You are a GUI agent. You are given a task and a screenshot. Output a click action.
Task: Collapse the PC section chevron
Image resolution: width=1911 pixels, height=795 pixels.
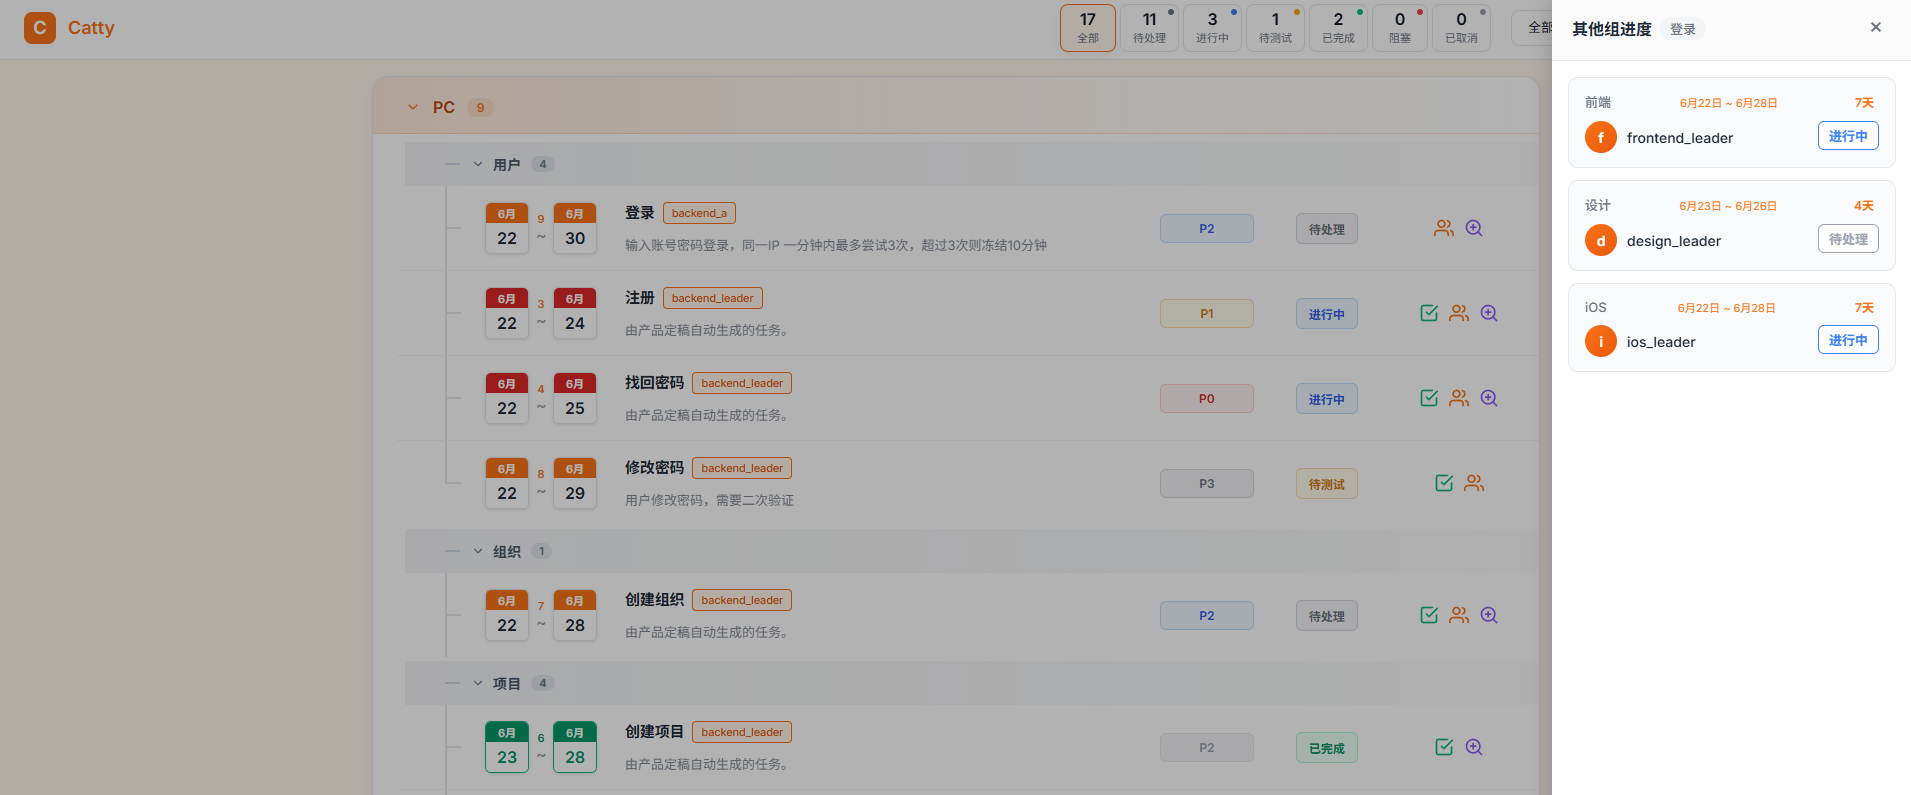coord(413,107)
